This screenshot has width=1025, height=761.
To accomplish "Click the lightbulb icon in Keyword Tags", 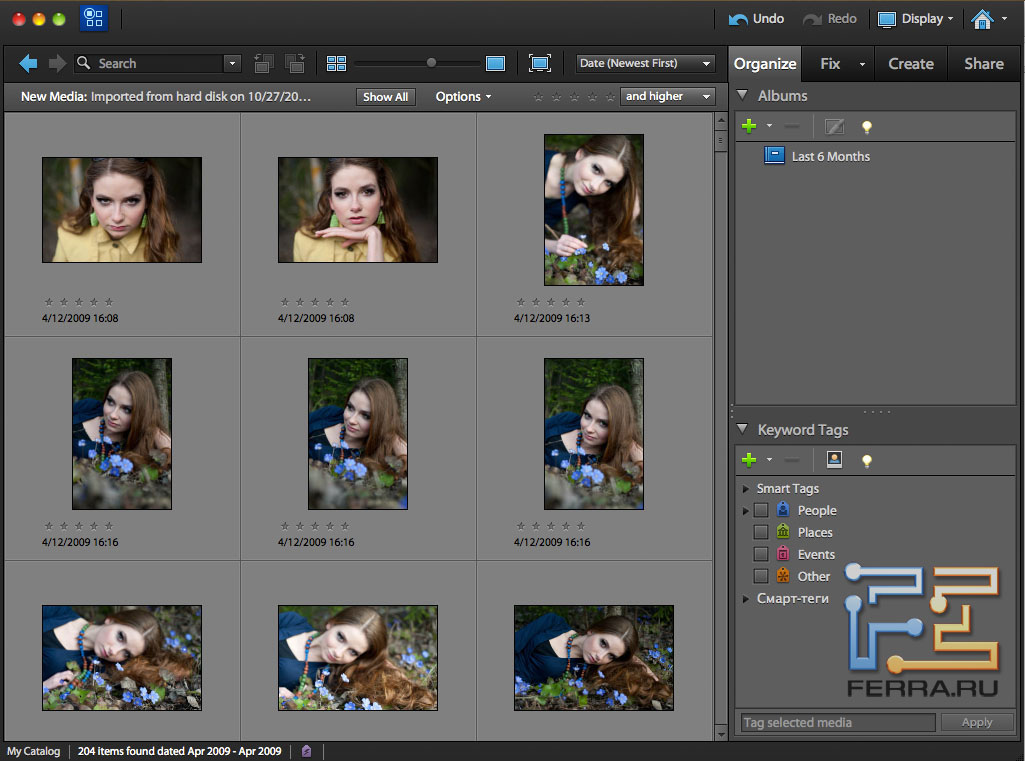I will [x=867, y=460].
